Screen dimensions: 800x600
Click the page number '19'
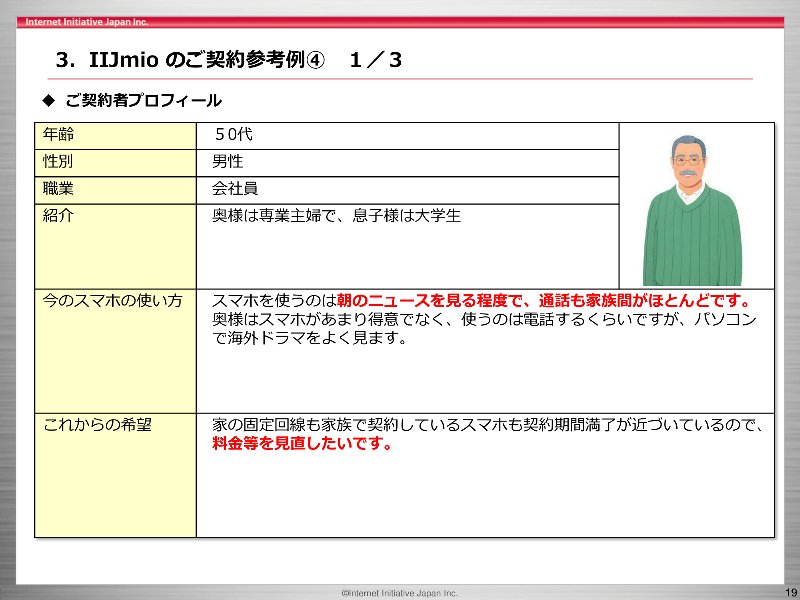791,592
